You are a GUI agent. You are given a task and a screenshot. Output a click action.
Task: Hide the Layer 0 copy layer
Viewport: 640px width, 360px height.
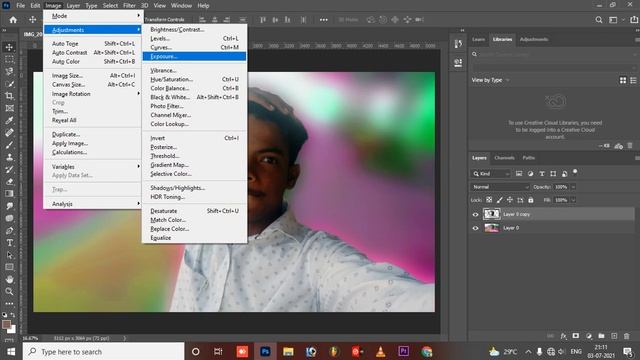tap(475, 214)
